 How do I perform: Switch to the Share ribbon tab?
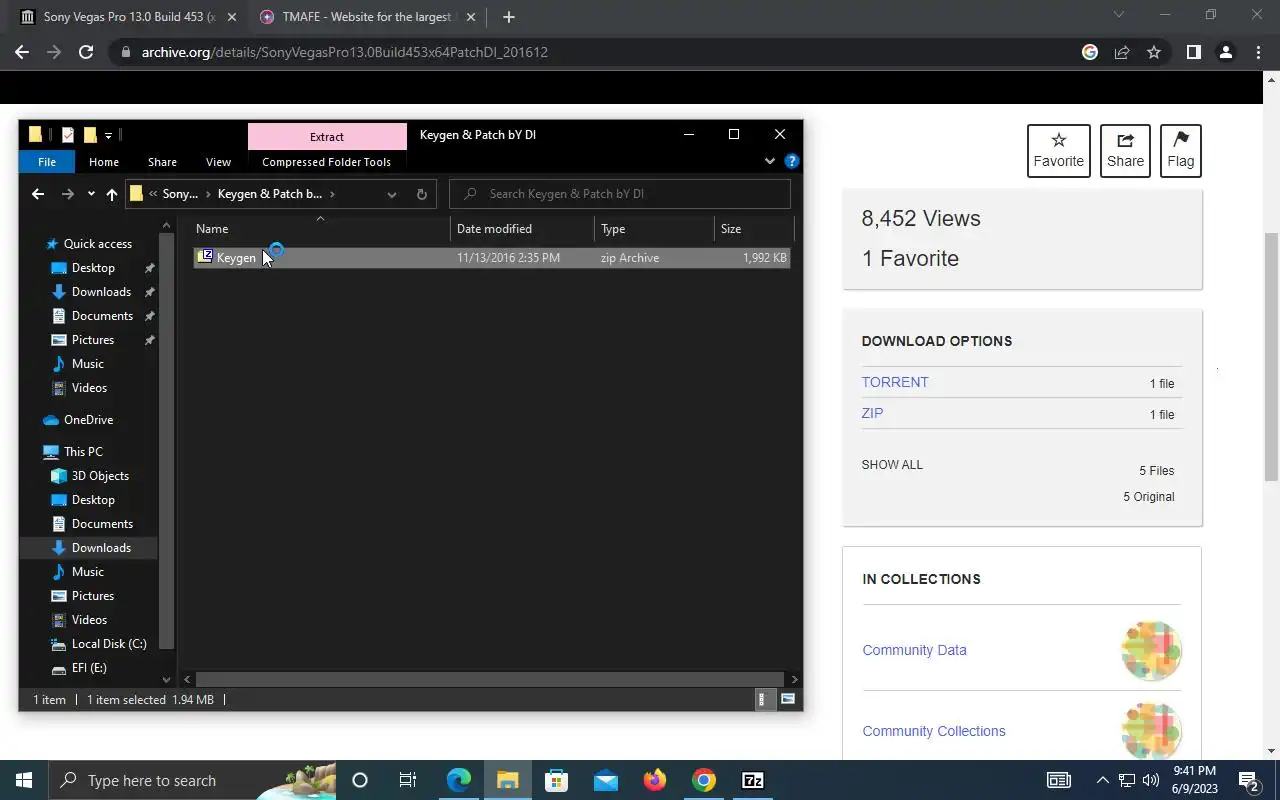(x=162, y=162)
